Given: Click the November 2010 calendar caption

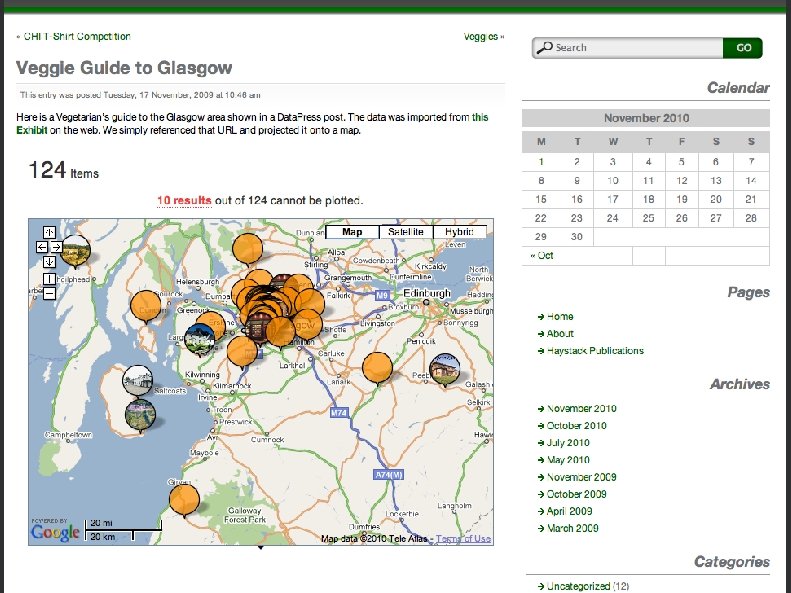Looking at the screenshot, I should click(646, 118).
